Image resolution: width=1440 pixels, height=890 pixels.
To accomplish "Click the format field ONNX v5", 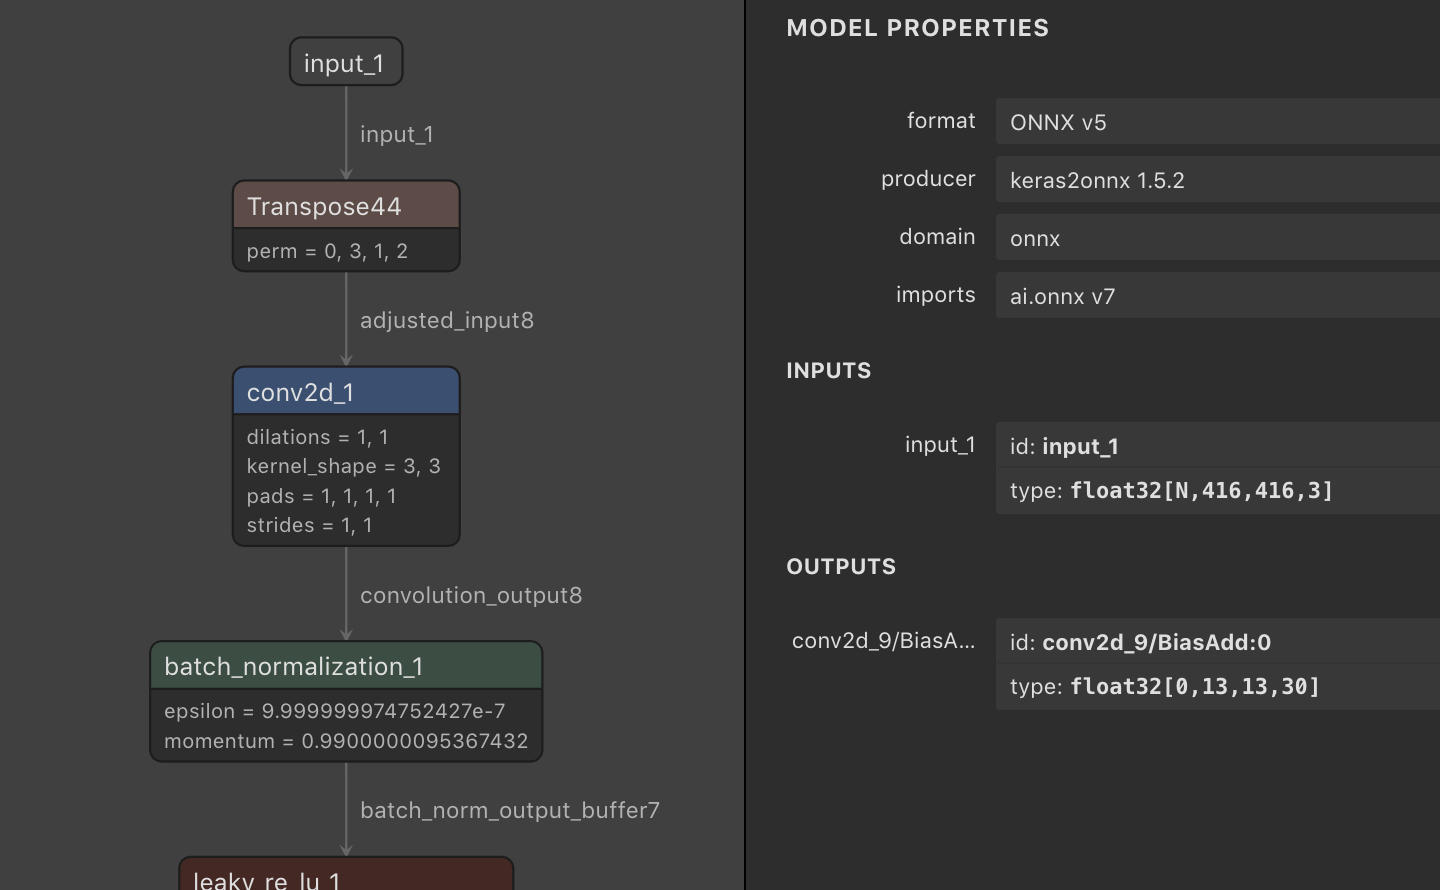I will coord(1218,121).
